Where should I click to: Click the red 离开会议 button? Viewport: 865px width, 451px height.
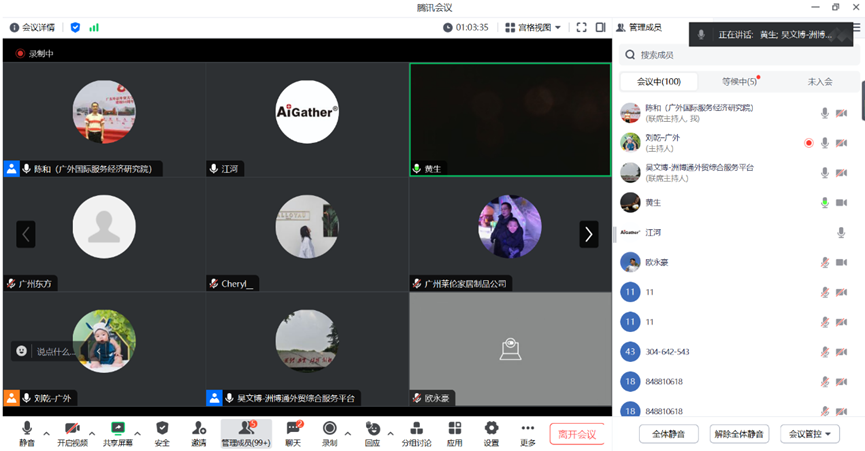point(577,434)
